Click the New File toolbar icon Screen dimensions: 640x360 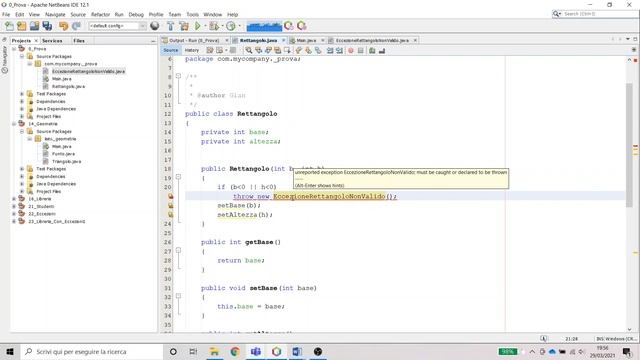click(9, 26)
